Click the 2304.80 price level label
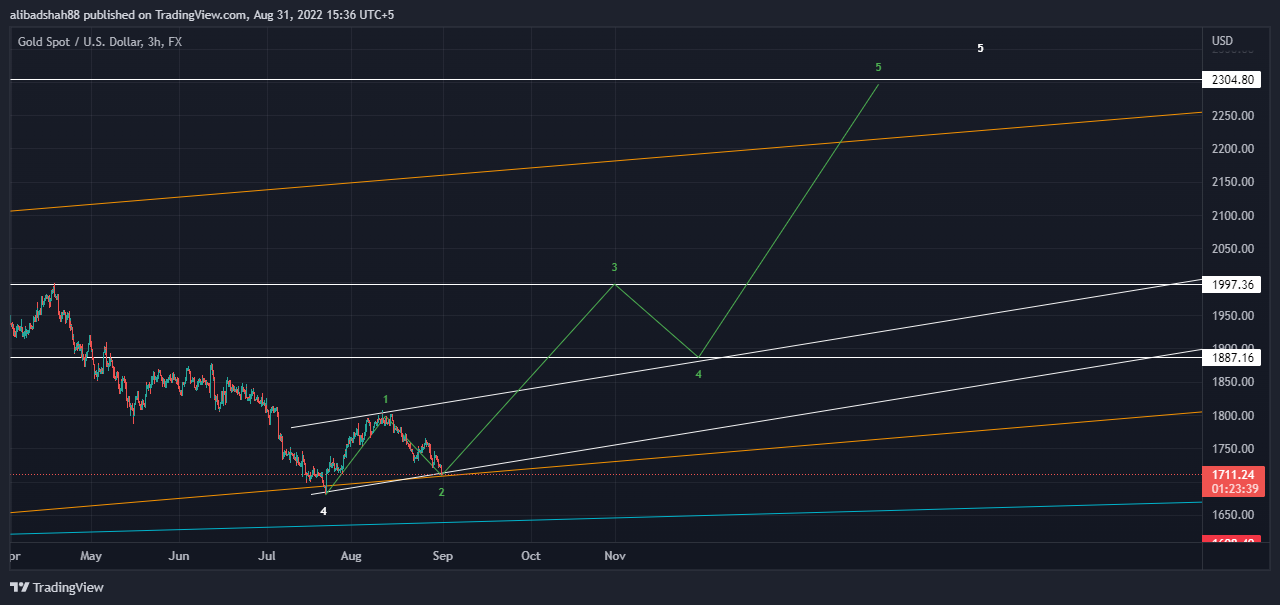 1232,79
